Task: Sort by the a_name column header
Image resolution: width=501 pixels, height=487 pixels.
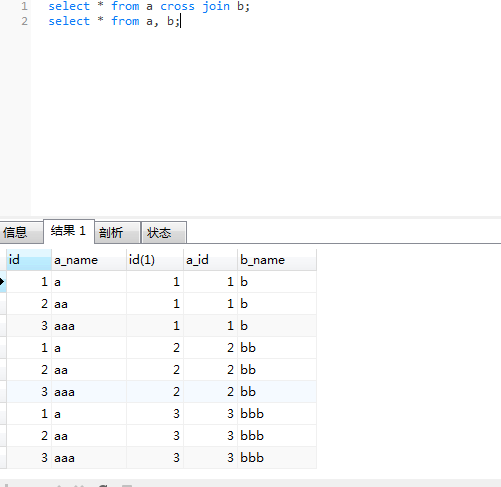Action: coord(89,260)
